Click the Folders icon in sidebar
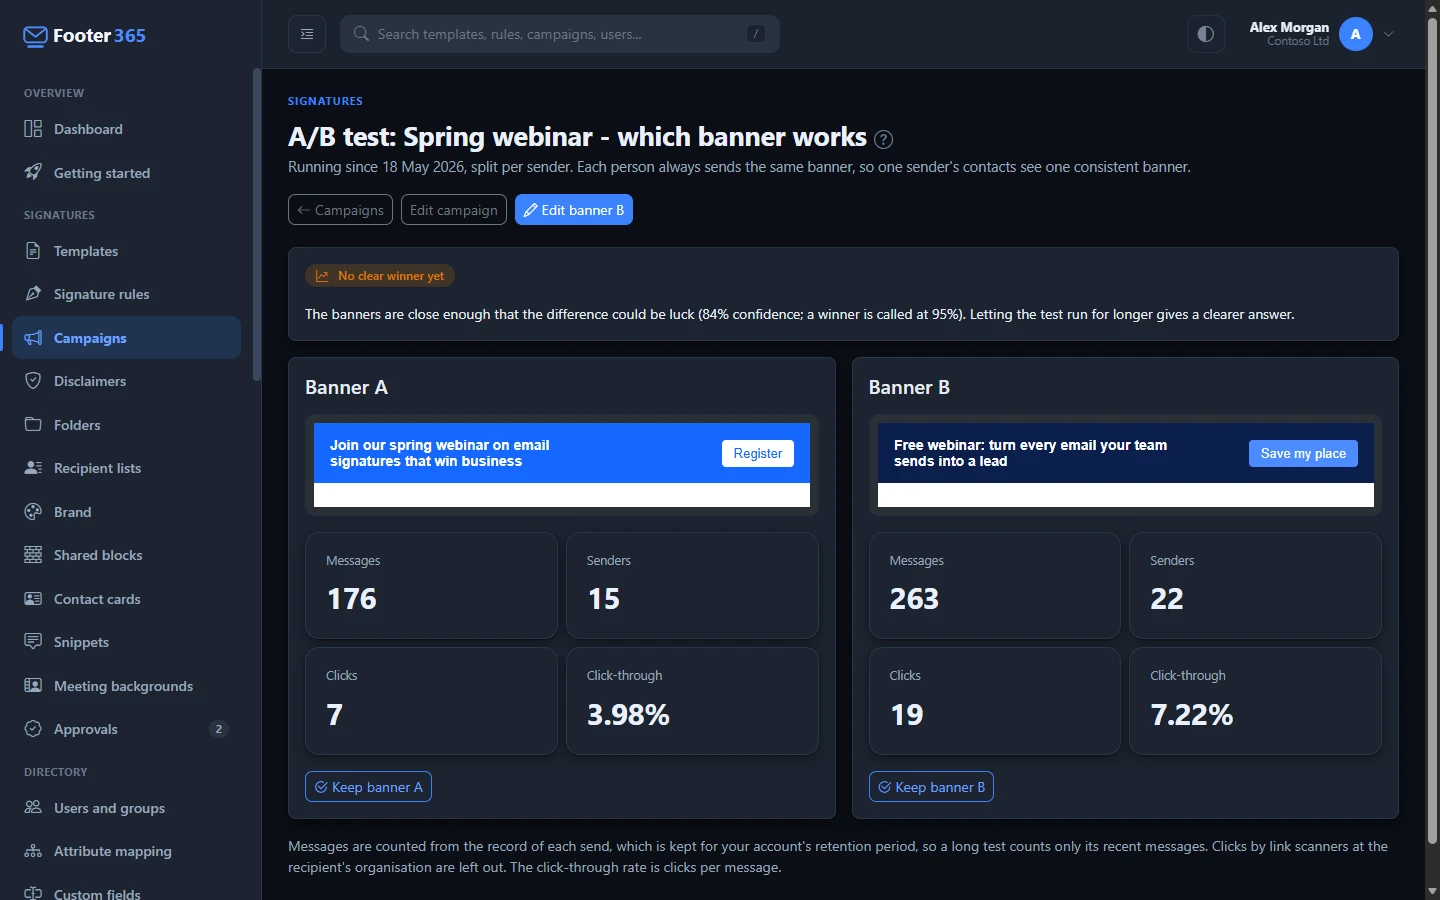 [33, 424]
